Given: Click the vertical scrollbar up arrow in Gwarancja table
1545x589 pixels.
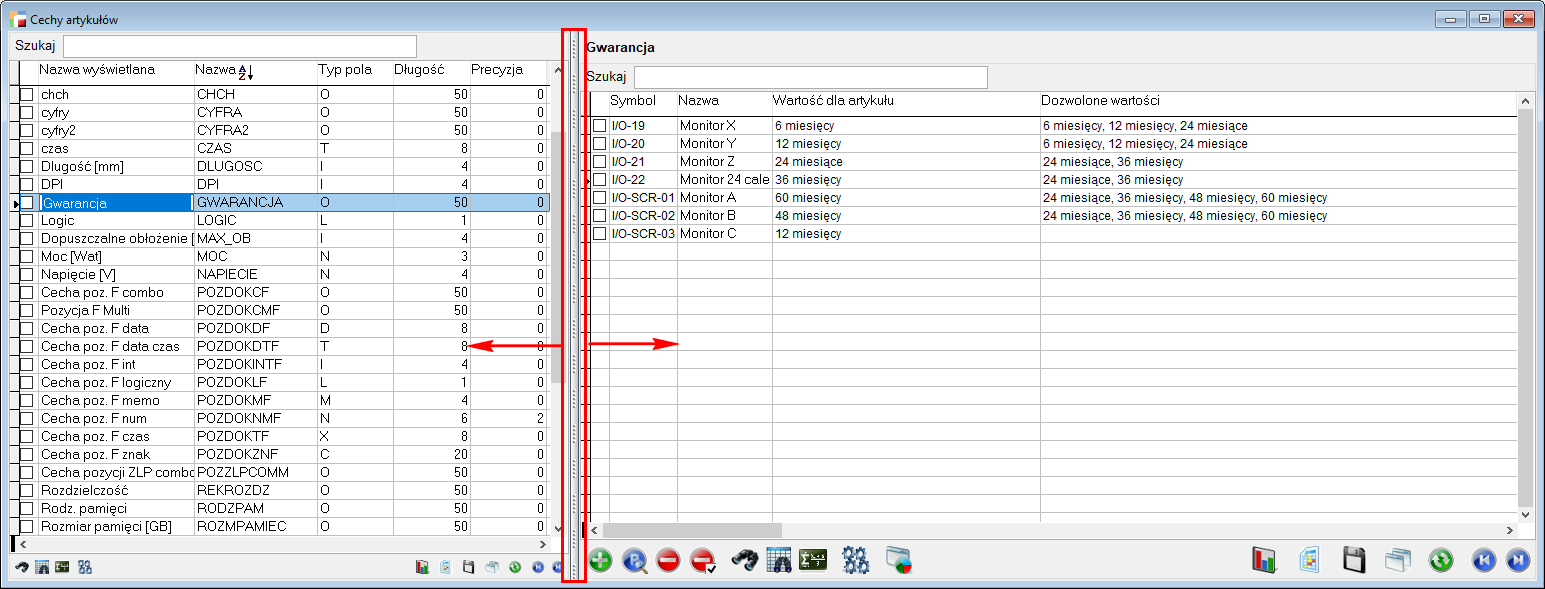Looking at the screenshot, I should (1525, 101).
